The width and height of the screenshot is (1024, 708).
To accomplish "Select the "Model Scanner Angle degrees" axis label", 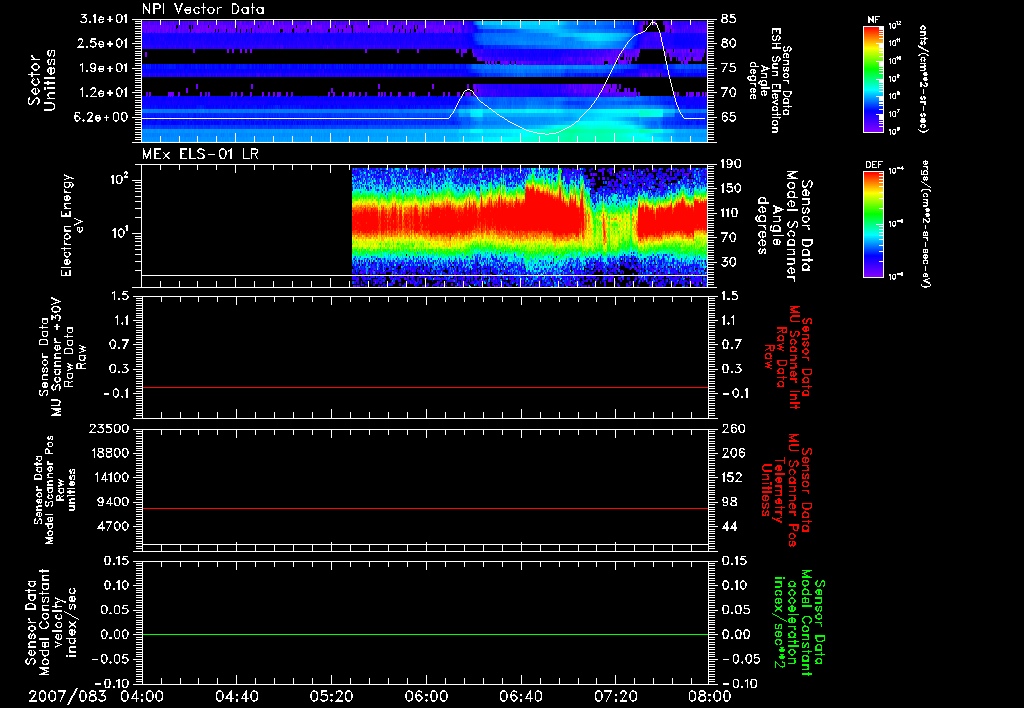I will click(x=784, y=225).
